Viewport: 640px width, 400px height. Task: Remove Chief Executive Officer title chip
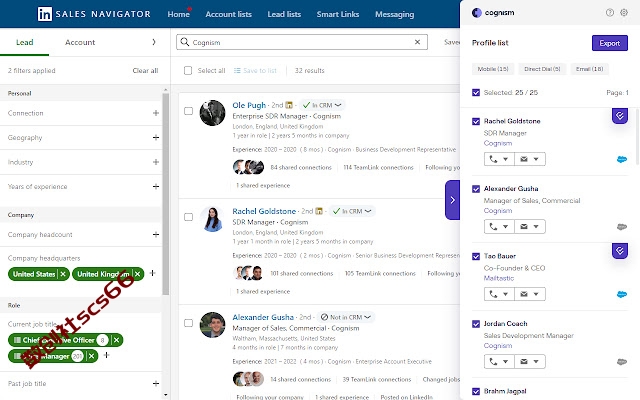point(116,340)
